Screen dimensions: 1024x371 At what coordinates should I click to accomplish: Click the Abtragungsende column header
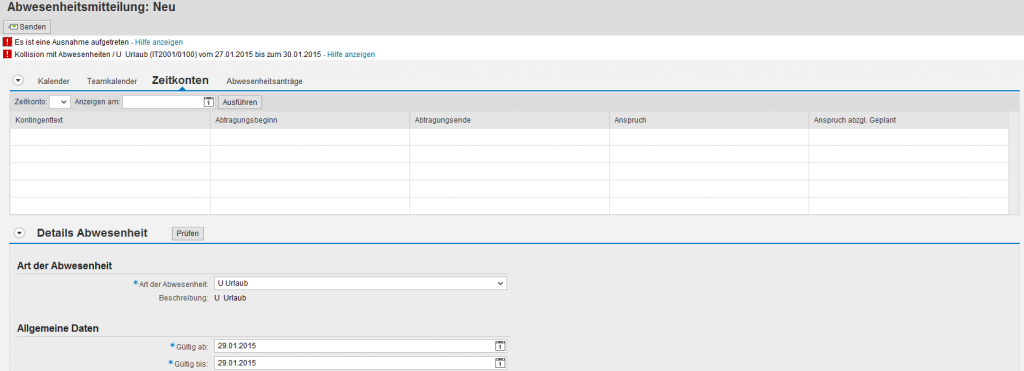(x=509, y=120)
